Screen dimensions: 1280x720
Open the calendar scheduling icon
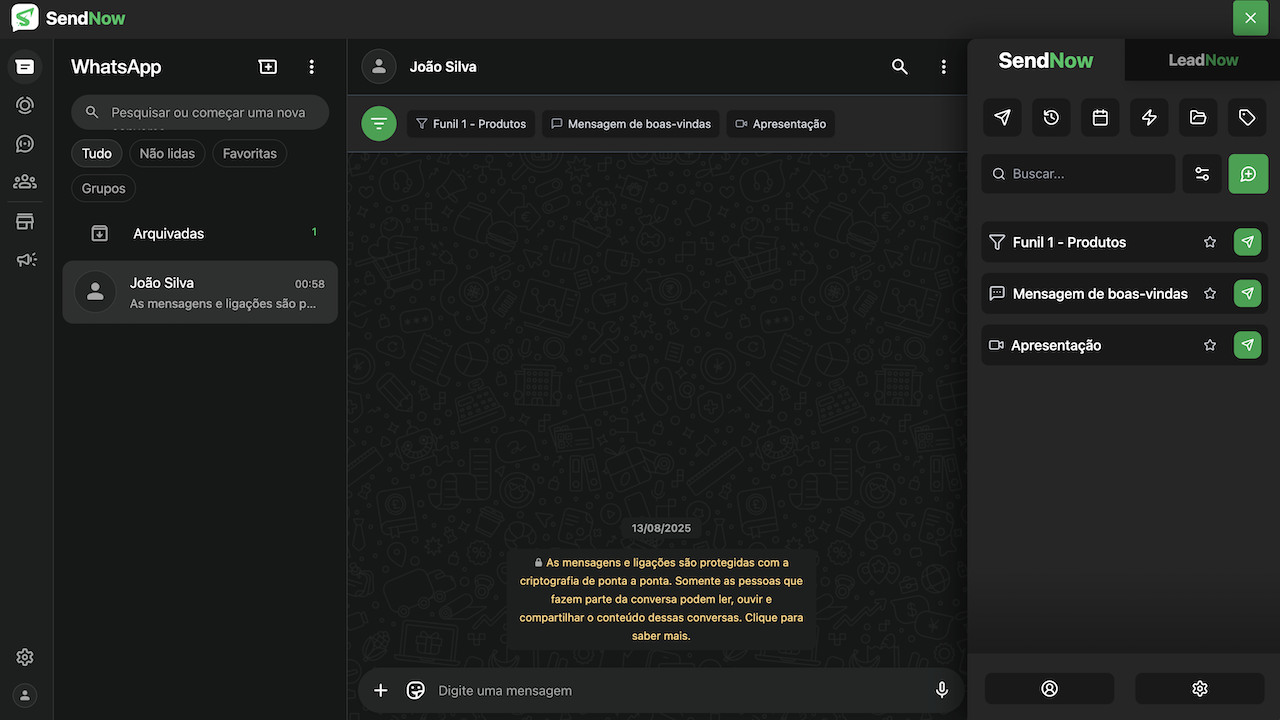click(x=1100, y=118)
